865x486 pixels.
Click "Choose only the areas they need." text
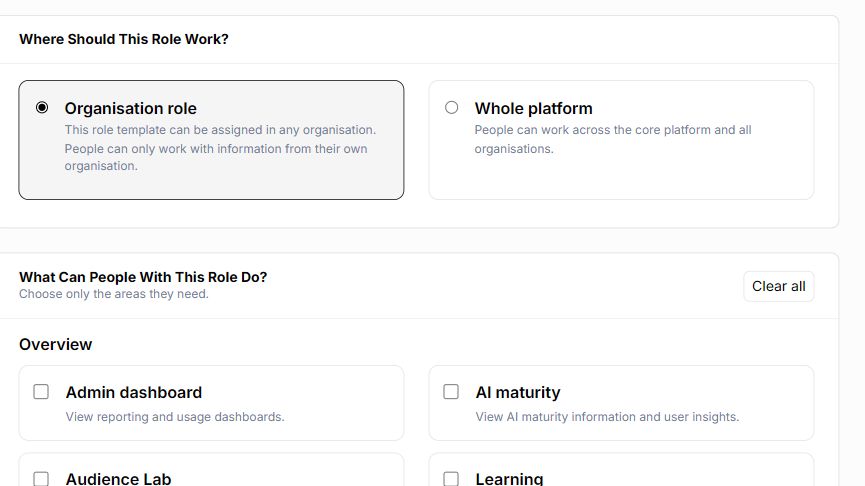click(114, 294)
